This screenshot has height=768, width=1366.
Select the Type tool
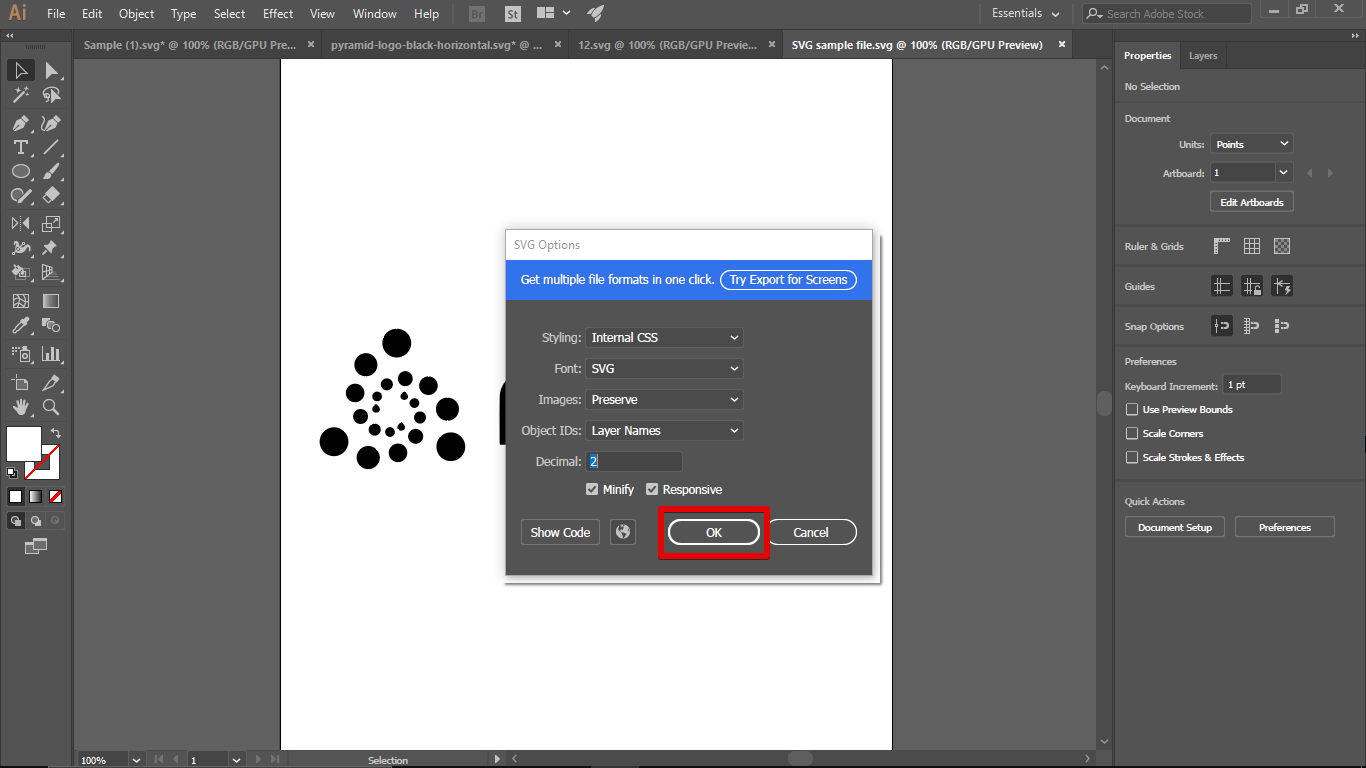coord(20,147)
